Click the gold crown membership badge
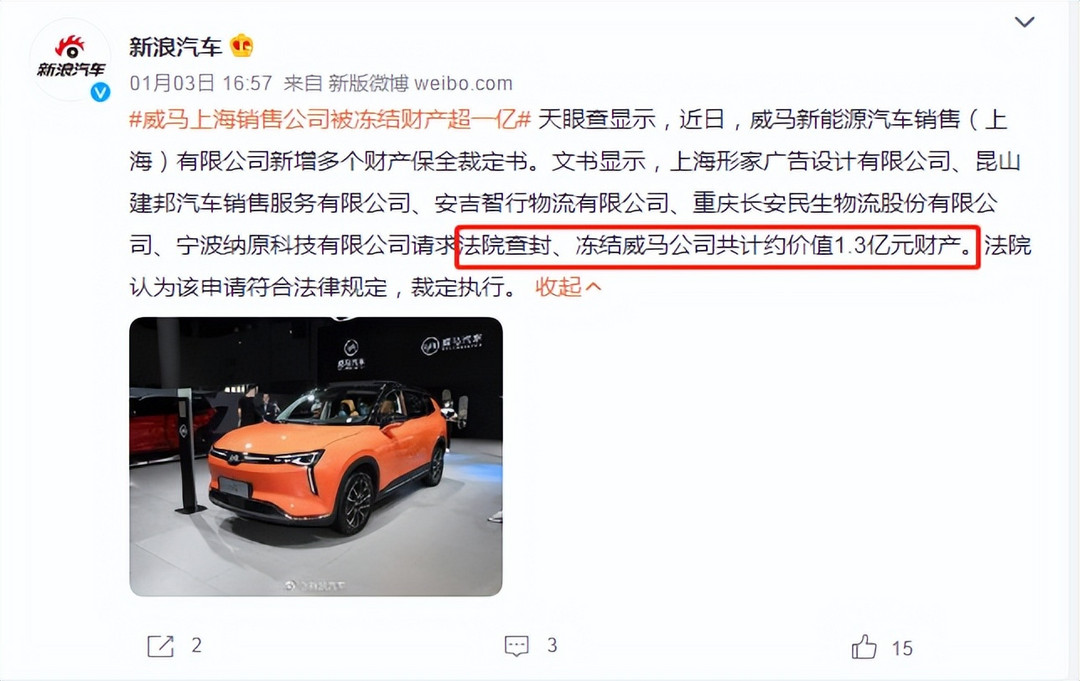This screenshot has width=1080, height=681. coord(242,46)
